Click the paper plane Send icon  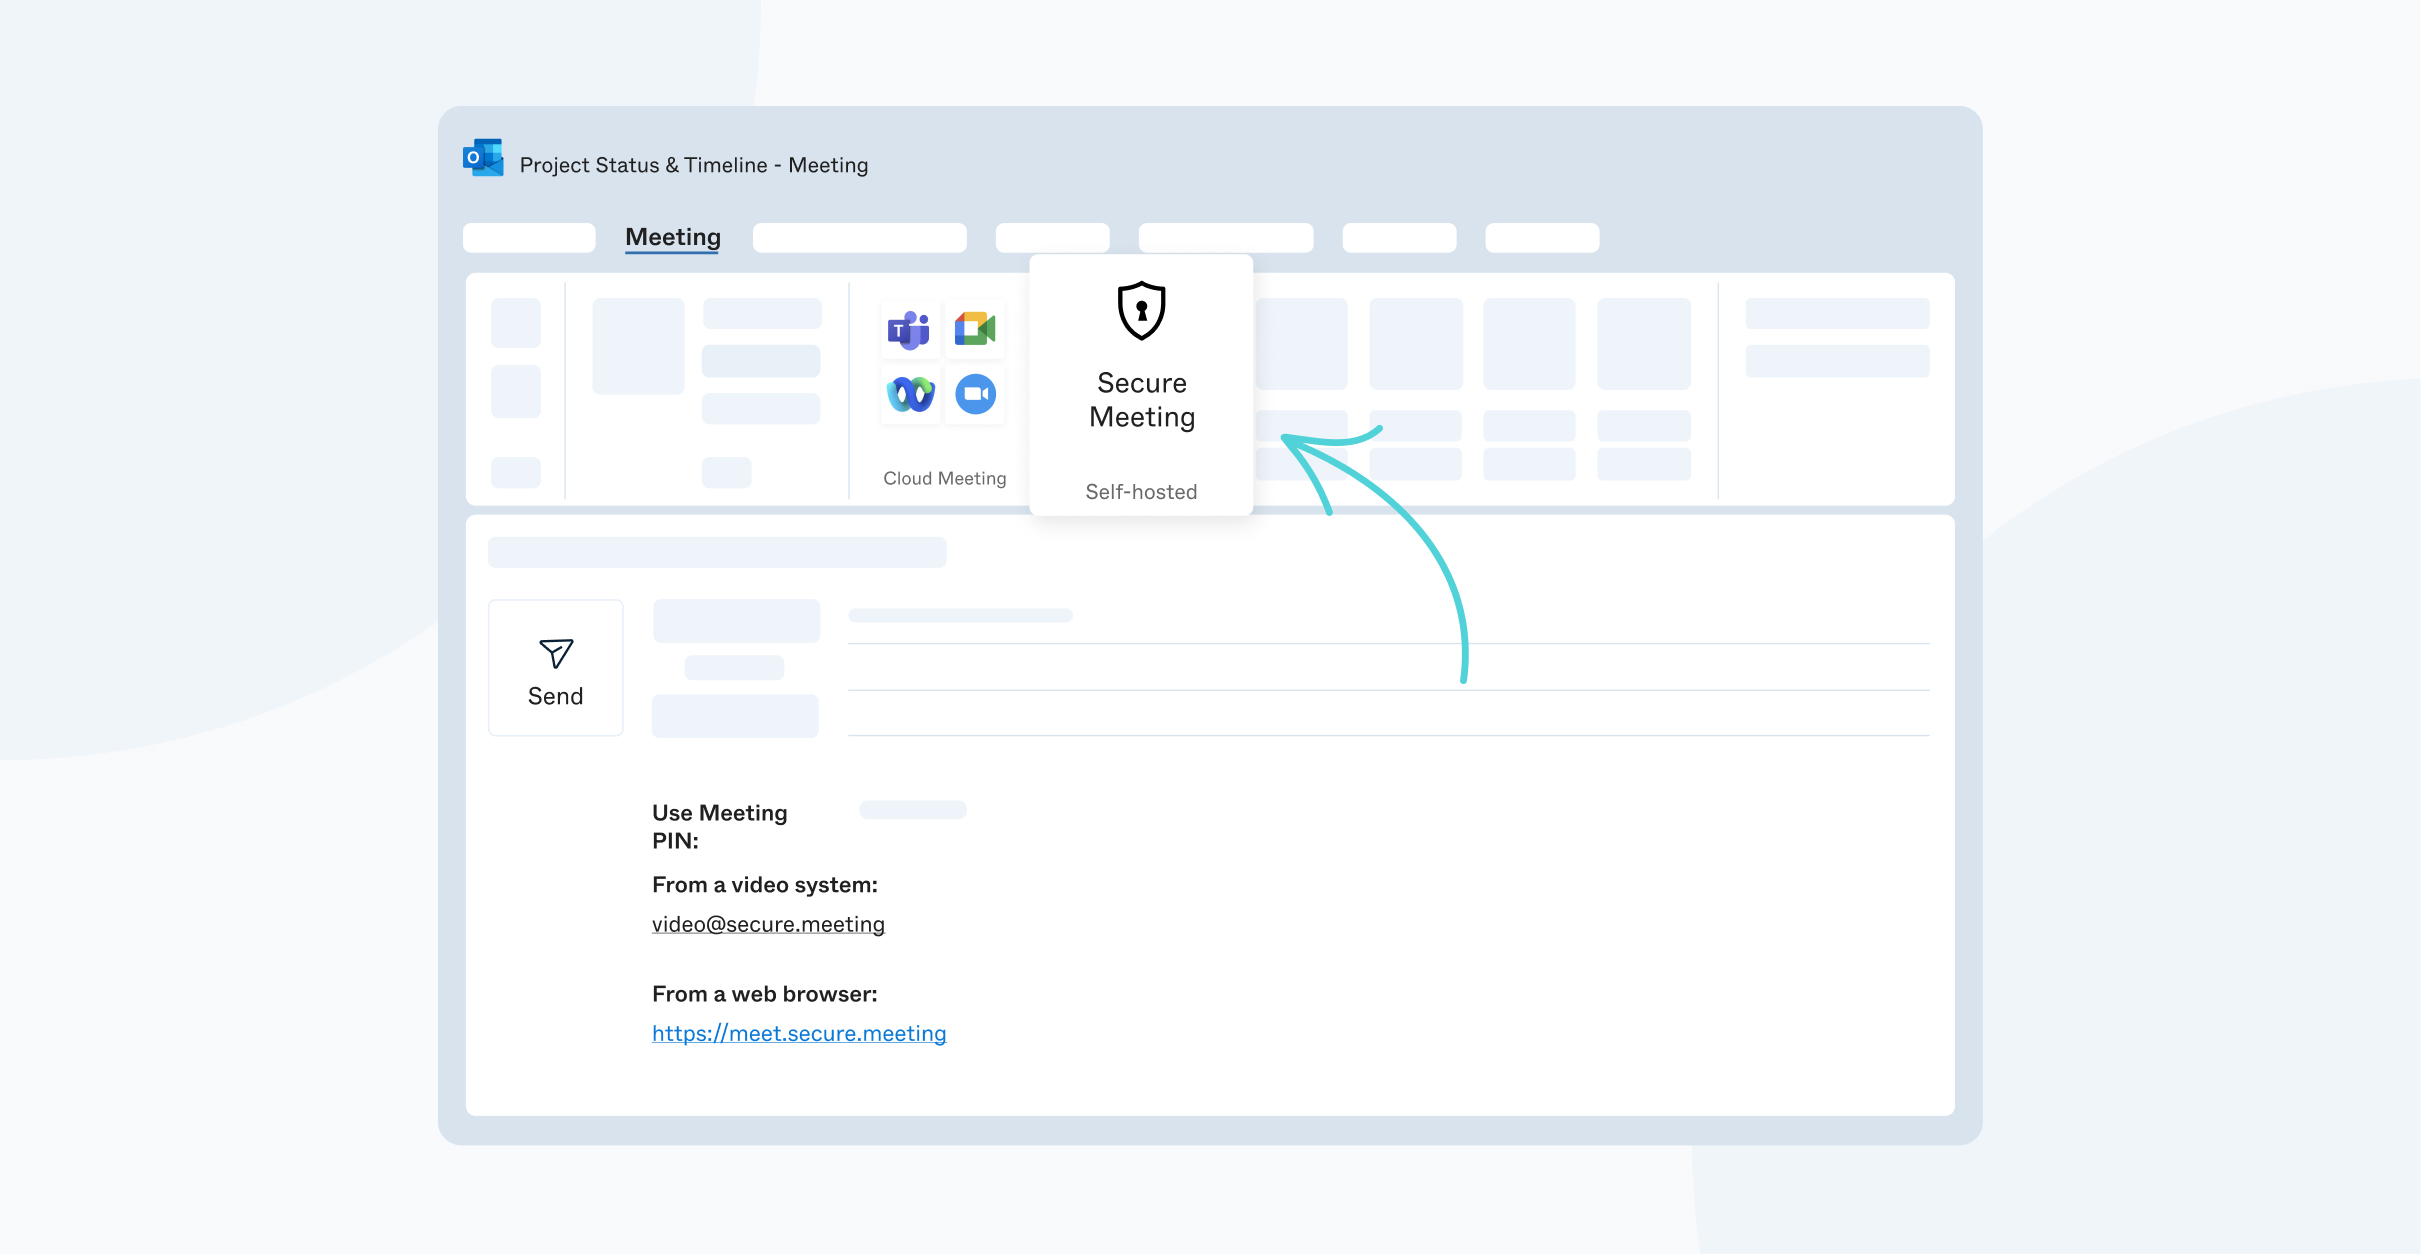(x=556, y=652)
